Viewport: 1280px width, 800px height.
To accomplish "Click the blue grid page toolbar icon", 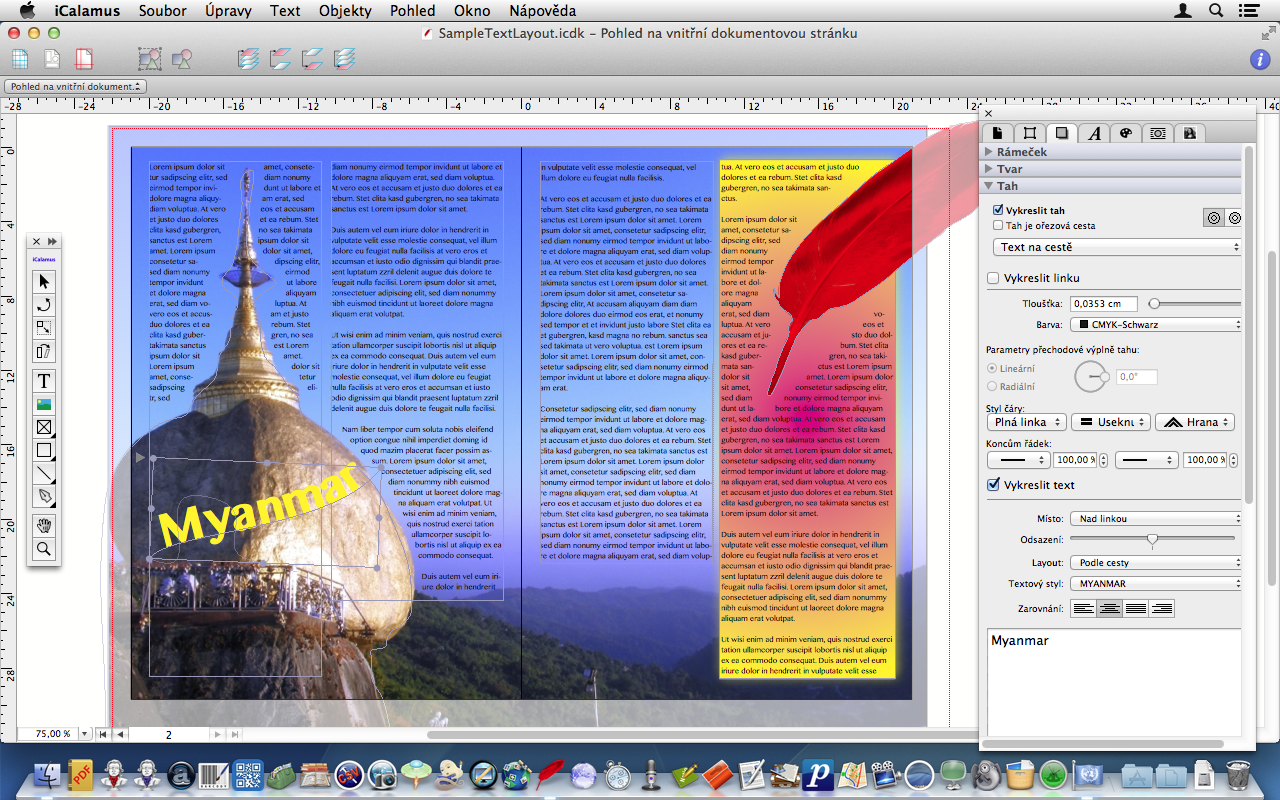I will (x=20, y=59).
